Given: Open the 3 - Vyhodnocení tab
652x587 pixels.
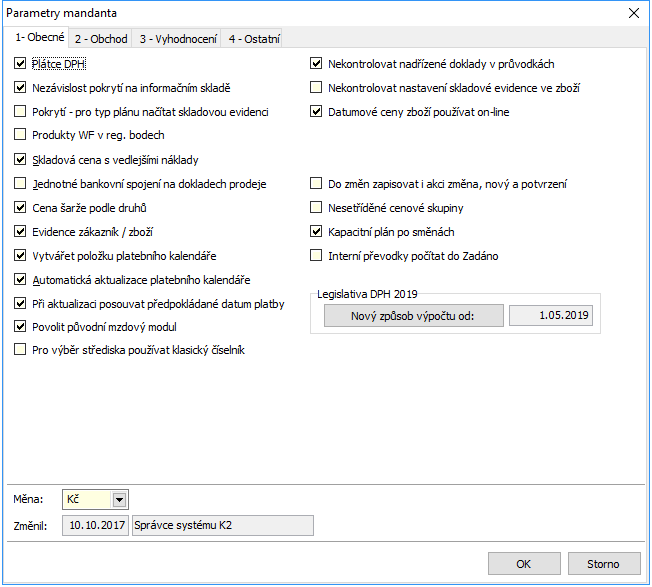Looking at the screenshot, I should click(178, 39).
